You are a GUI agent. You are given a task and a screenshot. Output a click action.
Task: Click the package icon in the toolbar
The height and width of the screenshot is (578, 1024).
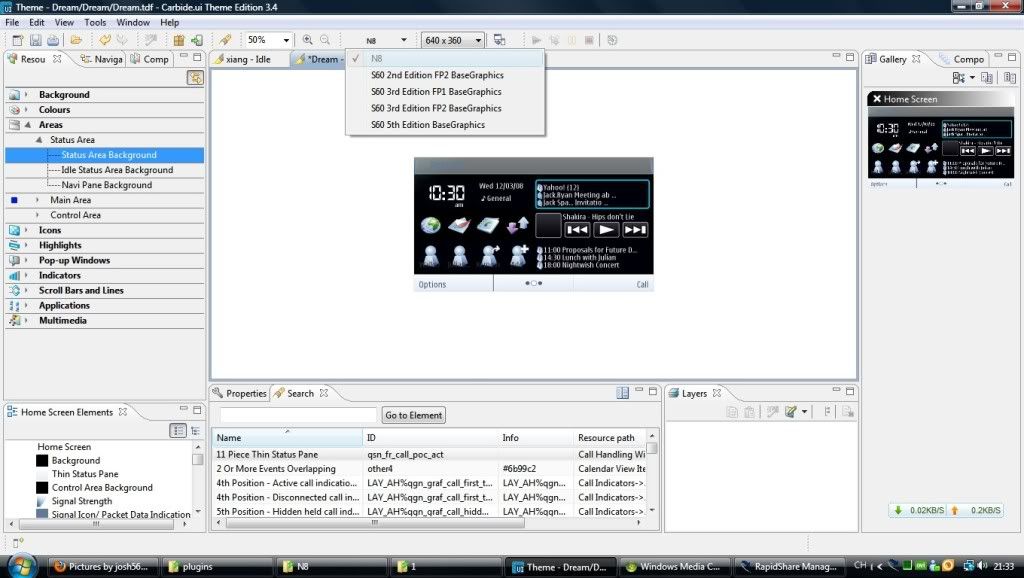(x=179, y=40)
